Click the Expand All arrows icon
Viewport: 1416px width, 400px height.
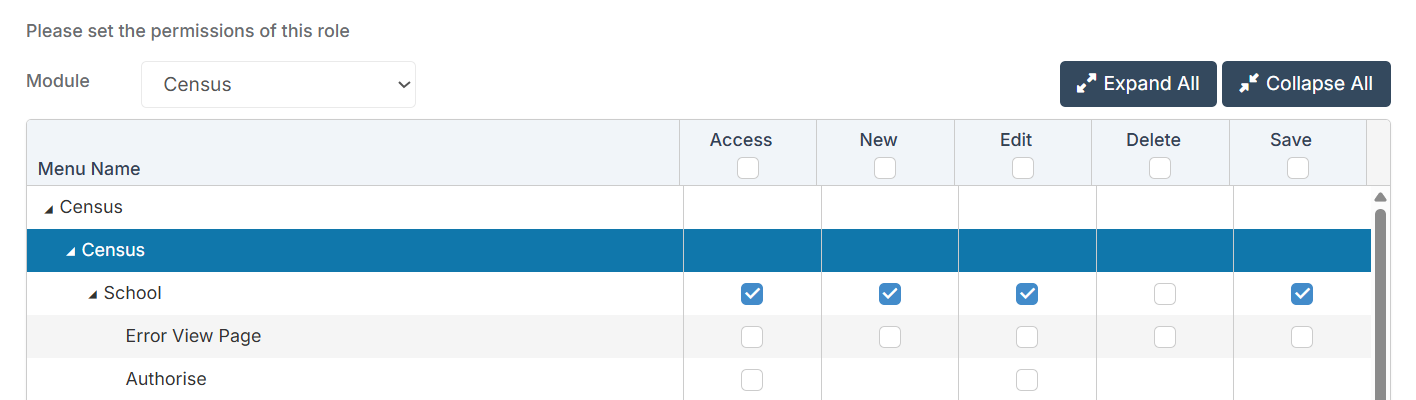point(1086,84)
